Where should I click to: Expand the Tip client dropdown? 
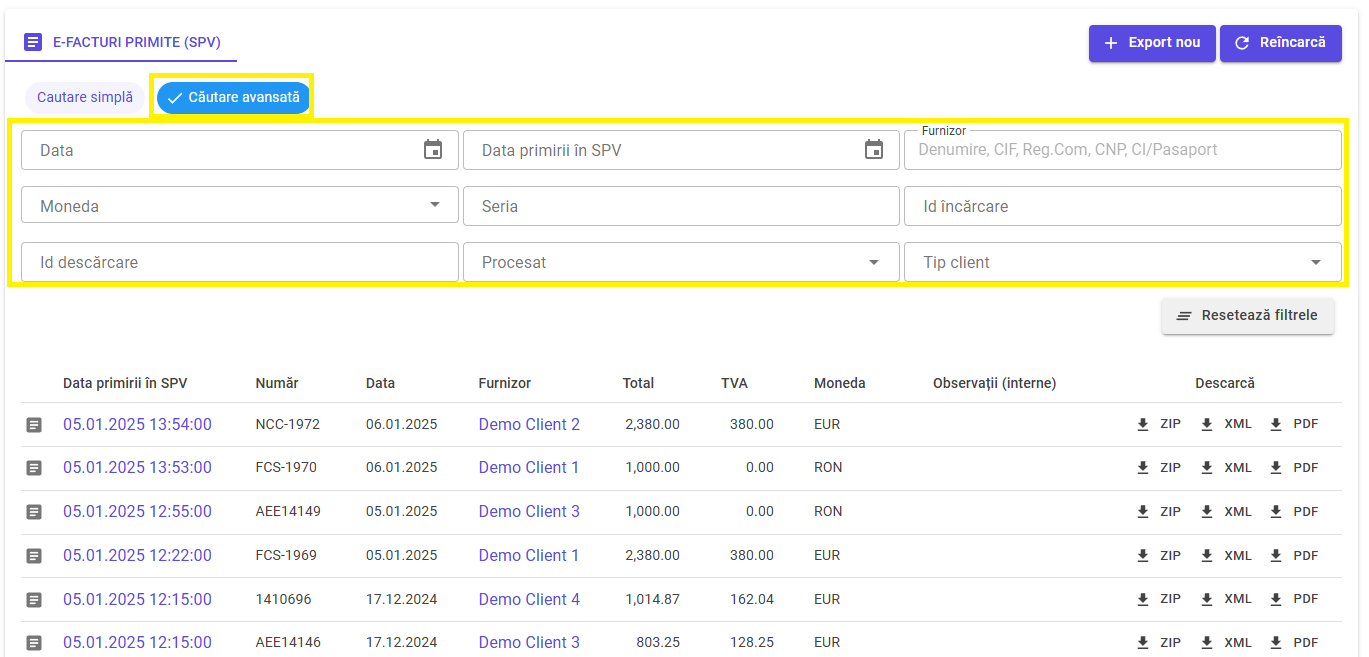click(1123, 262)
